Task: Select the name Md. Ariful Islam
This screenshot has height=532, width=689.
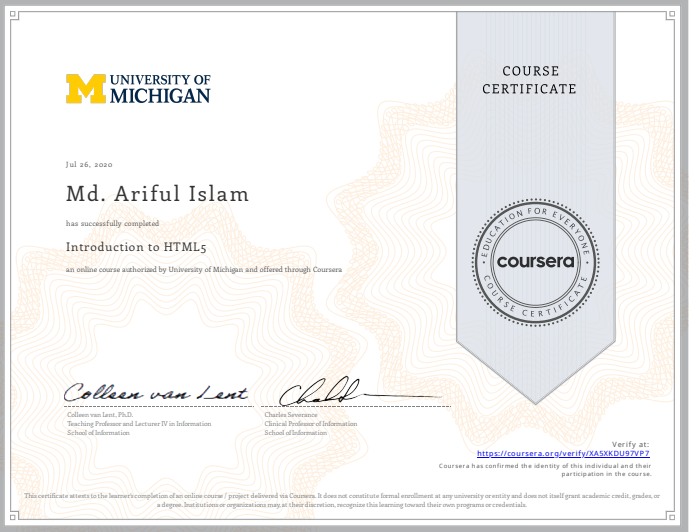Action: pos(157,194)
